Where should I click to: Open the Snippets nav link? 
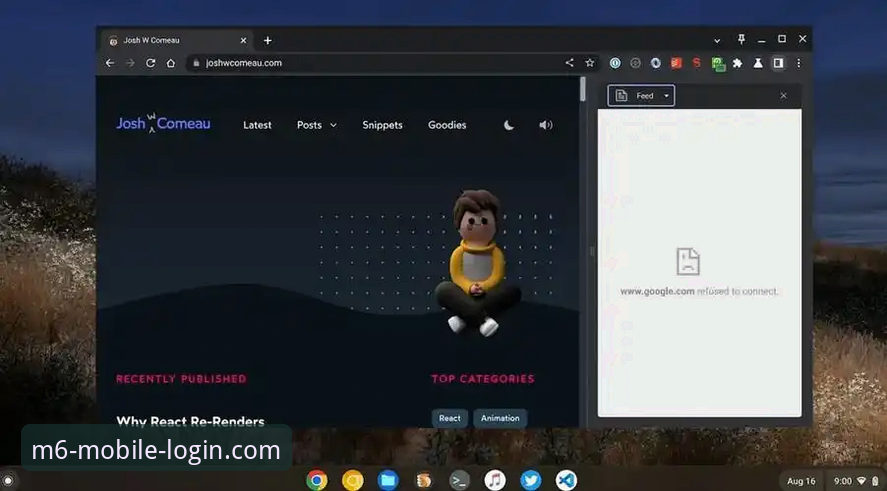(382, 125)
